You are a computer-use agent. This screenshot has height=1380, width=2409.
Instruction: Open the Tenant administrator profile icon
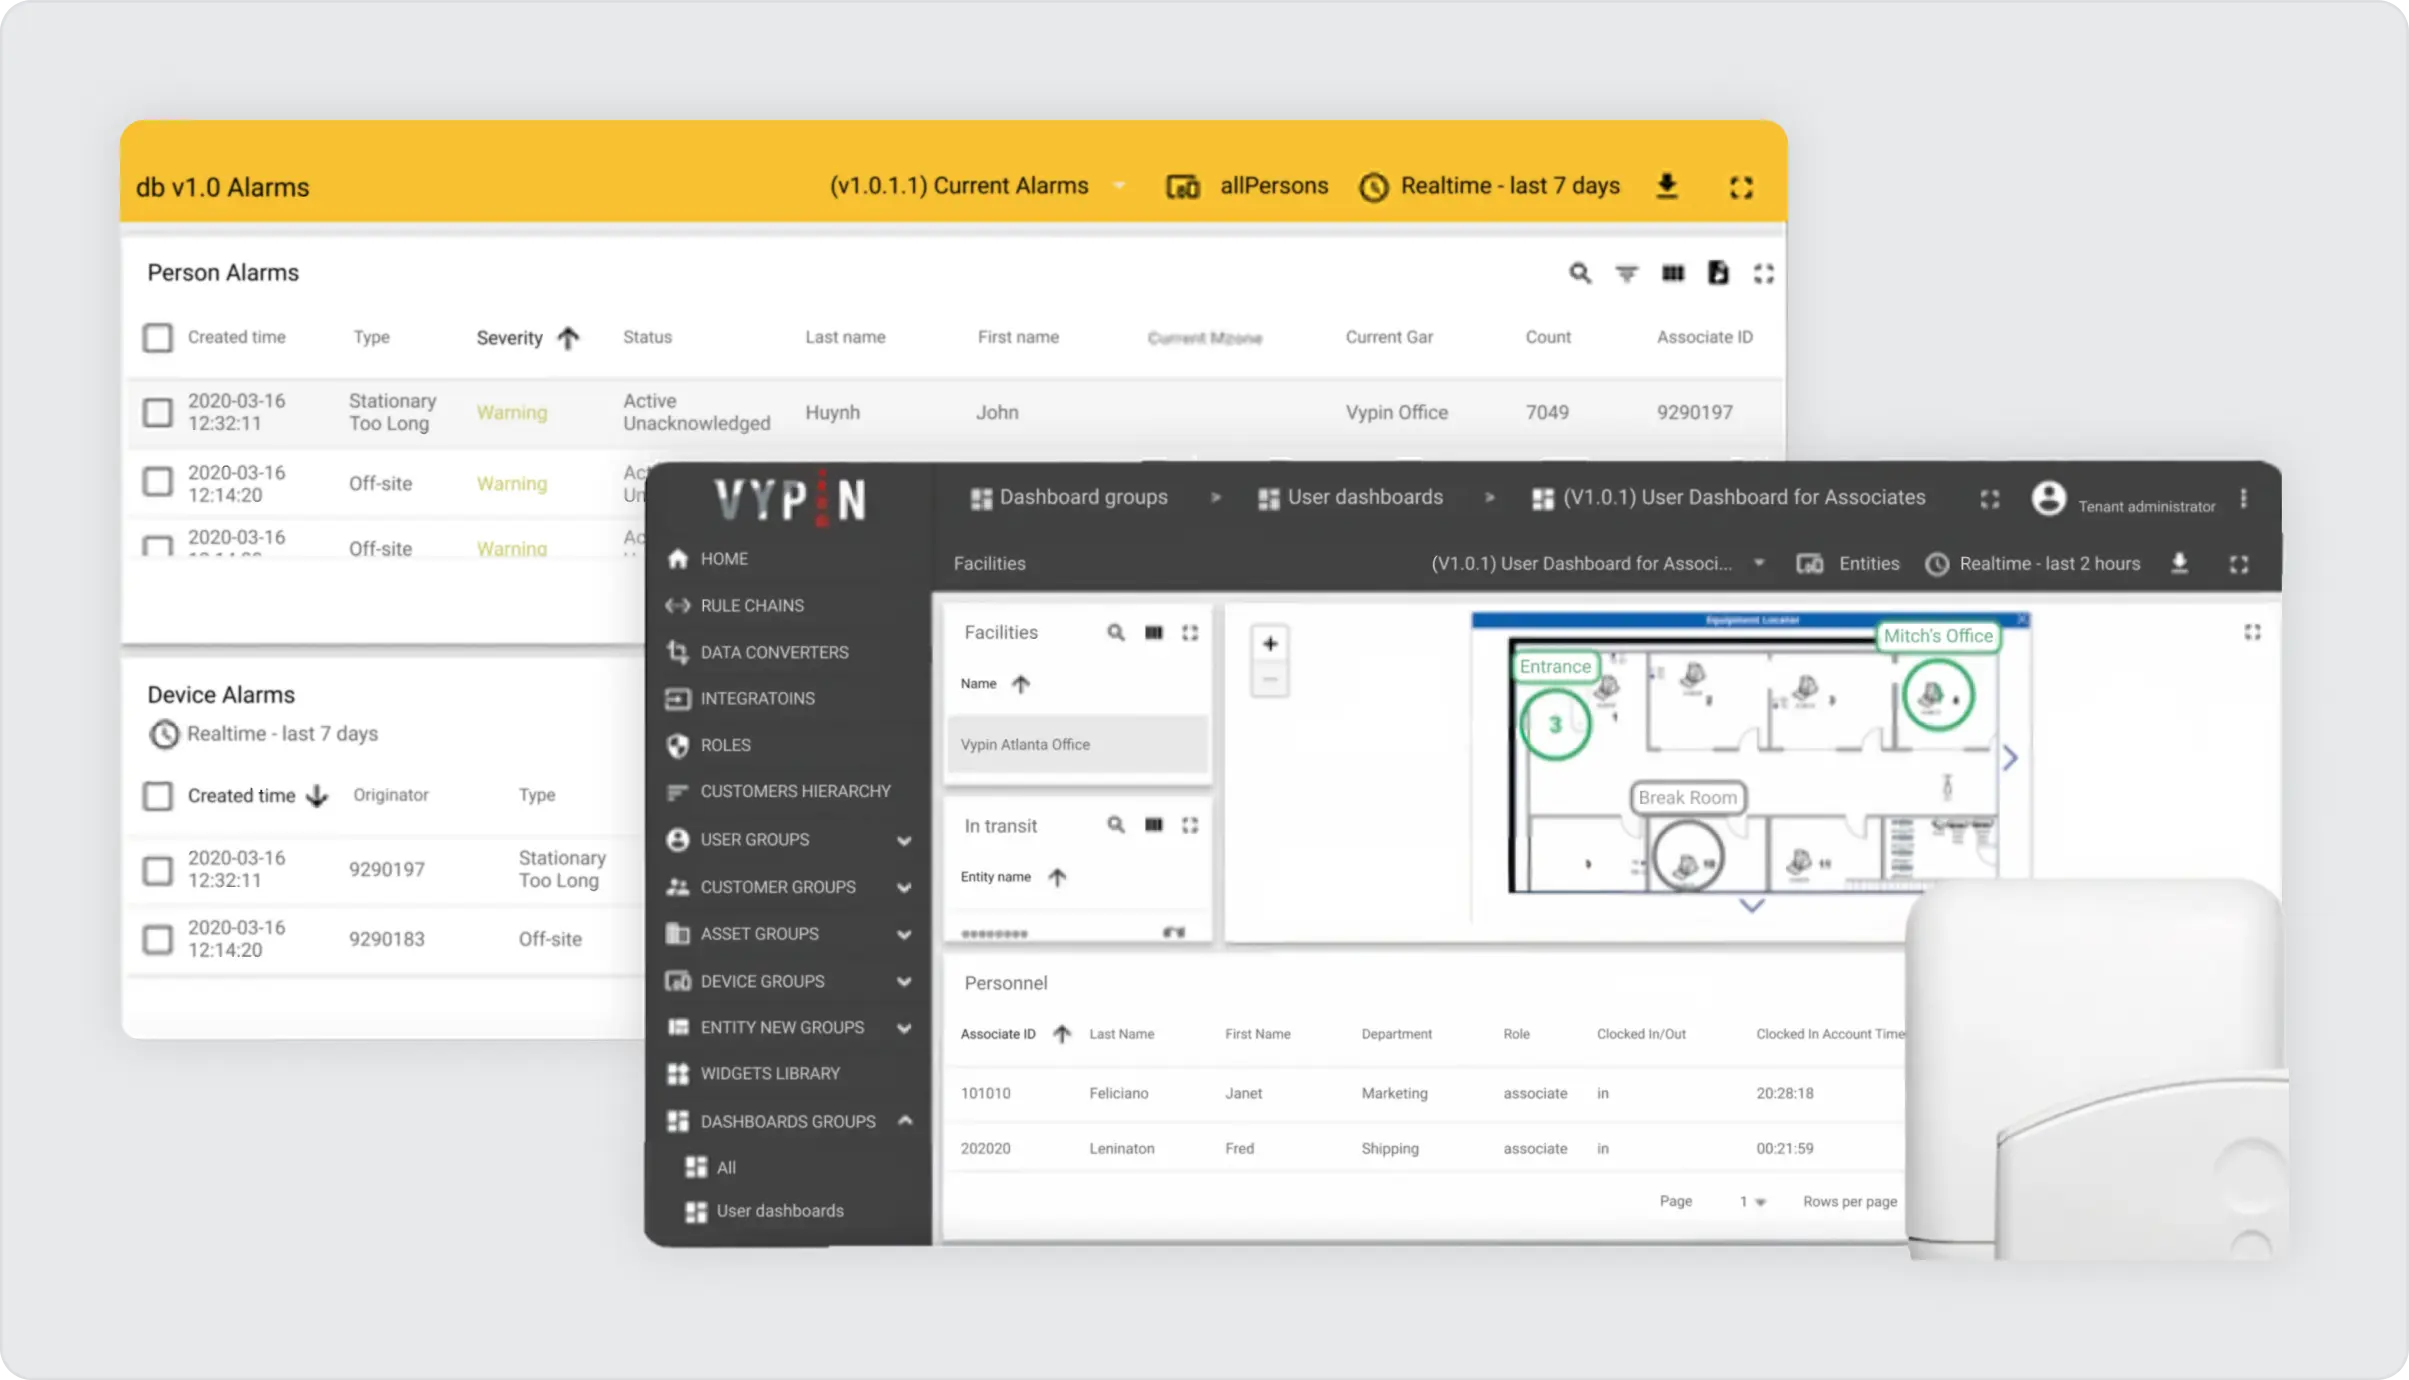point(2048,498)
